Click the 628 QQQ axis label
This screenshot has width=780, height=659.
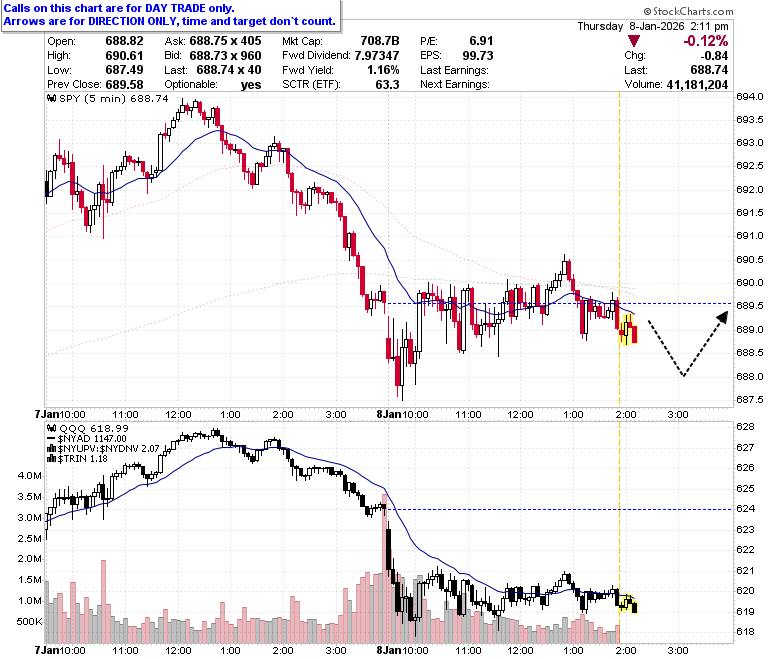click(745, 427)
